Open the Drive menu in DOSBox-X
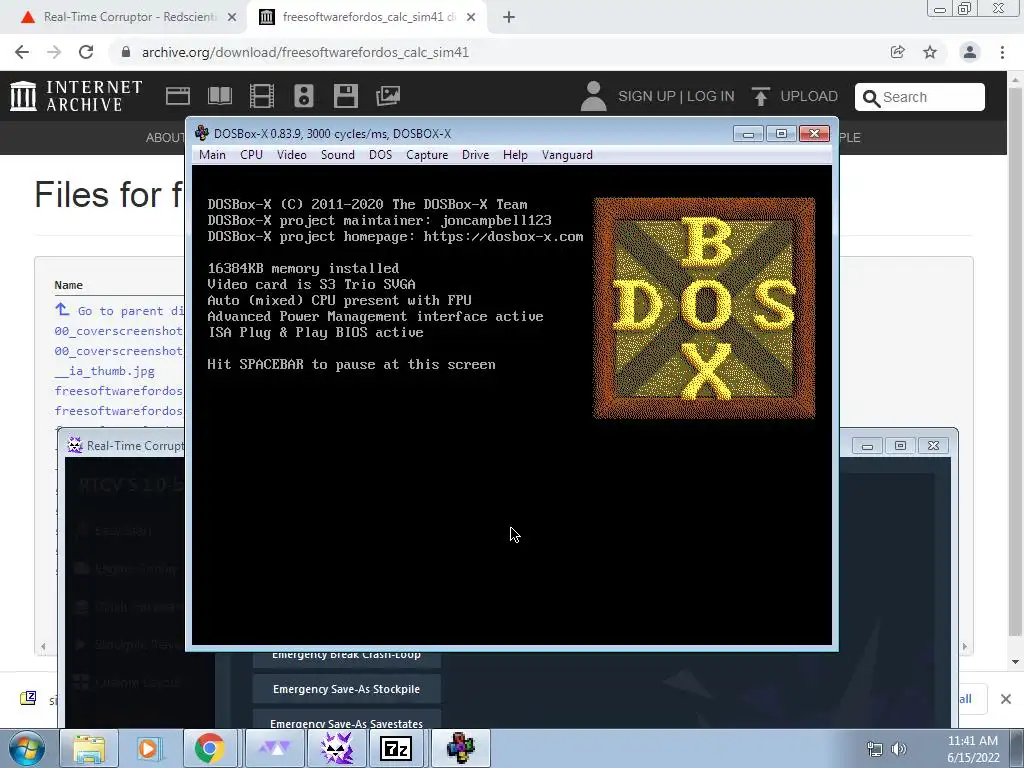The image size is (1024, 768). coord(475,155)
